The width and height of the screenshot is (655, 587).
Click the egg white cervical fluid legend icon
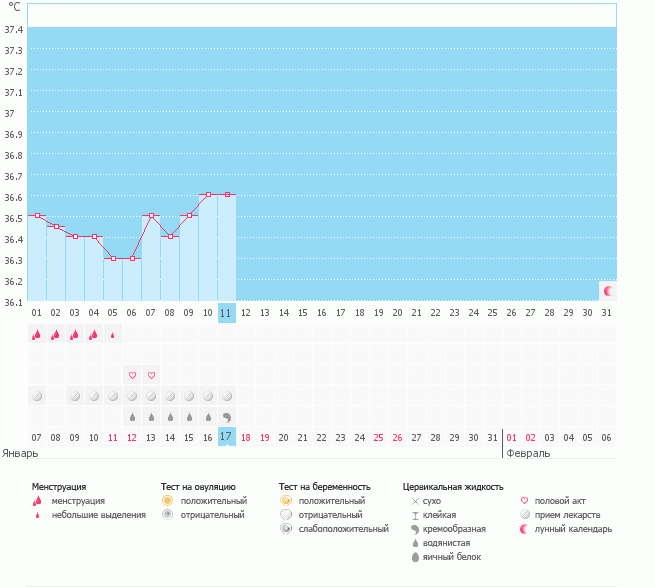tap(415, 556)
